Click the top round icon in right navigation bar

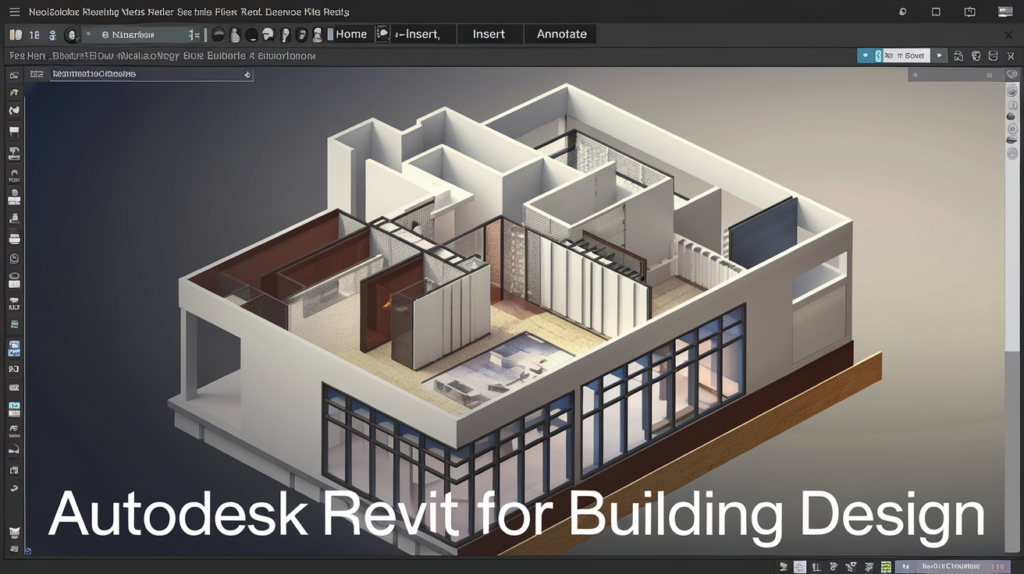coord(1011,91)
